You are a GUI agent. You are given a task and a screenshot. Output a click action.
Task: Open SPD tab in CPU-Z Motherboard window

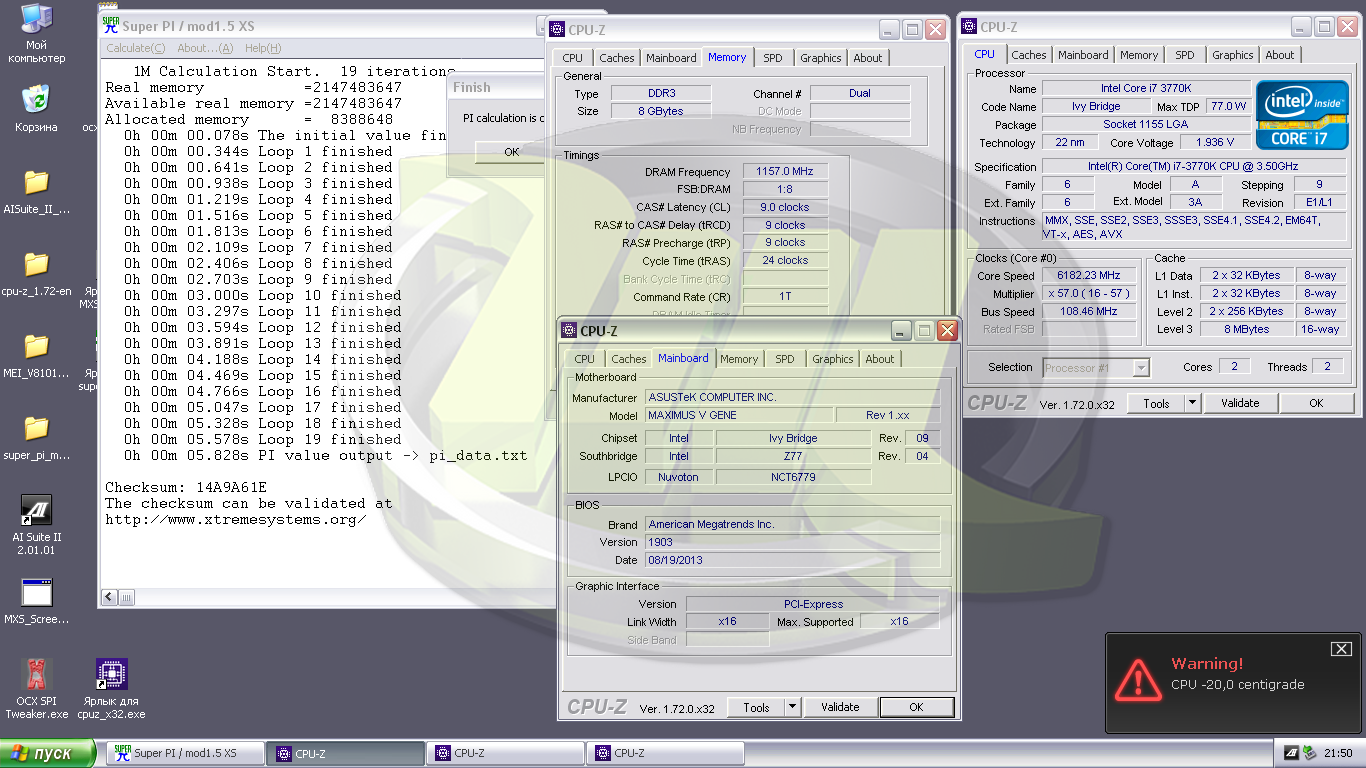coord(785,359)
